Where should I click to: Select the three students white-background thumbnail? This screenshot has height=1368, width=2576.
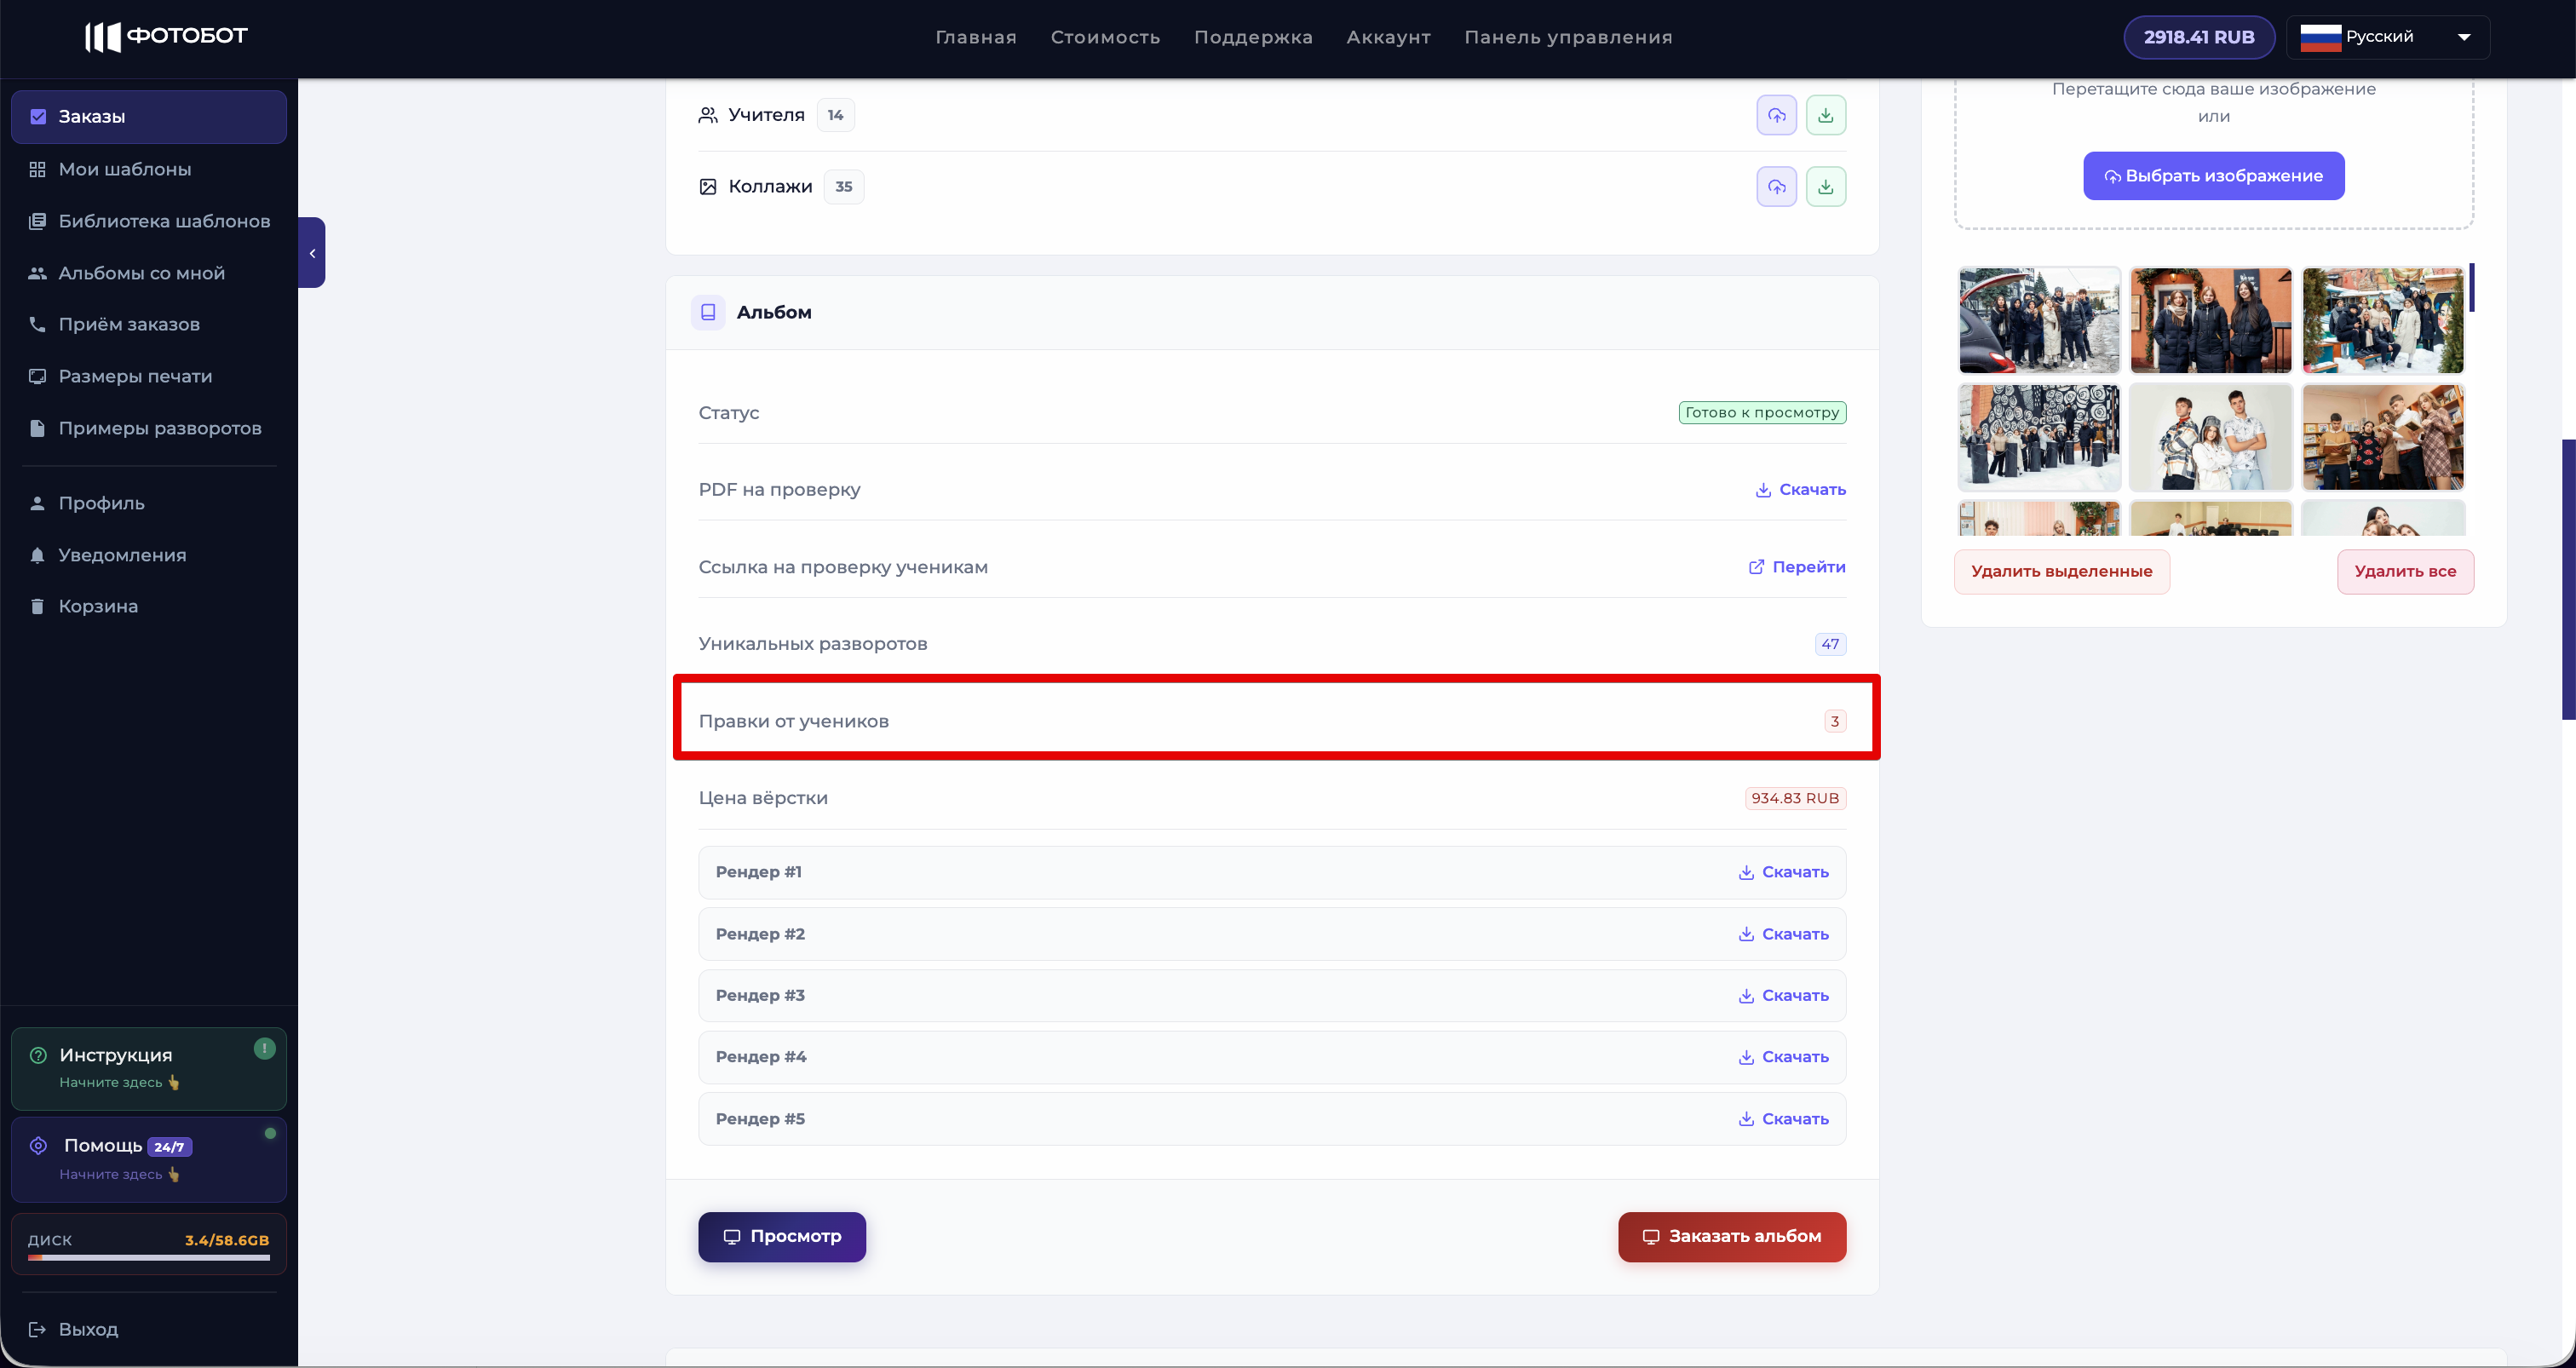click(2211, 437)
